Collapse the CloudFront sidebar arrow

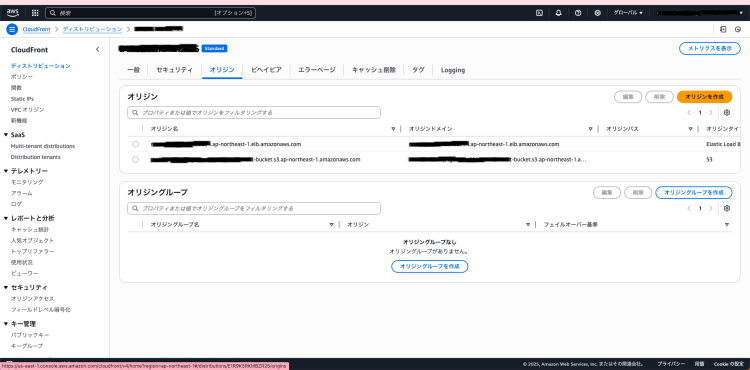click(98, 50)
